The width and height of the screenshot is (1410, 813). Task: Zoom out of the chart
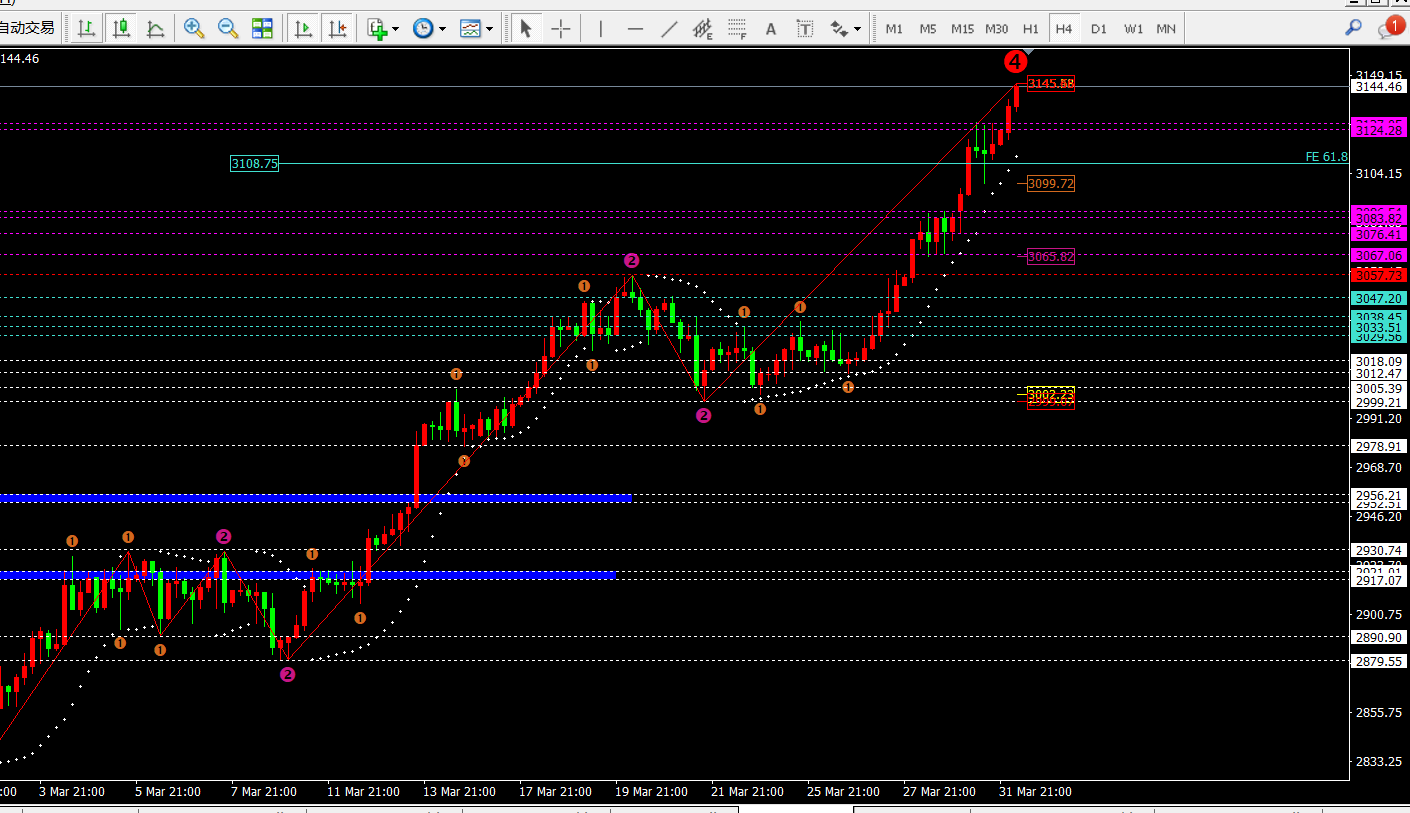point(228,29)
